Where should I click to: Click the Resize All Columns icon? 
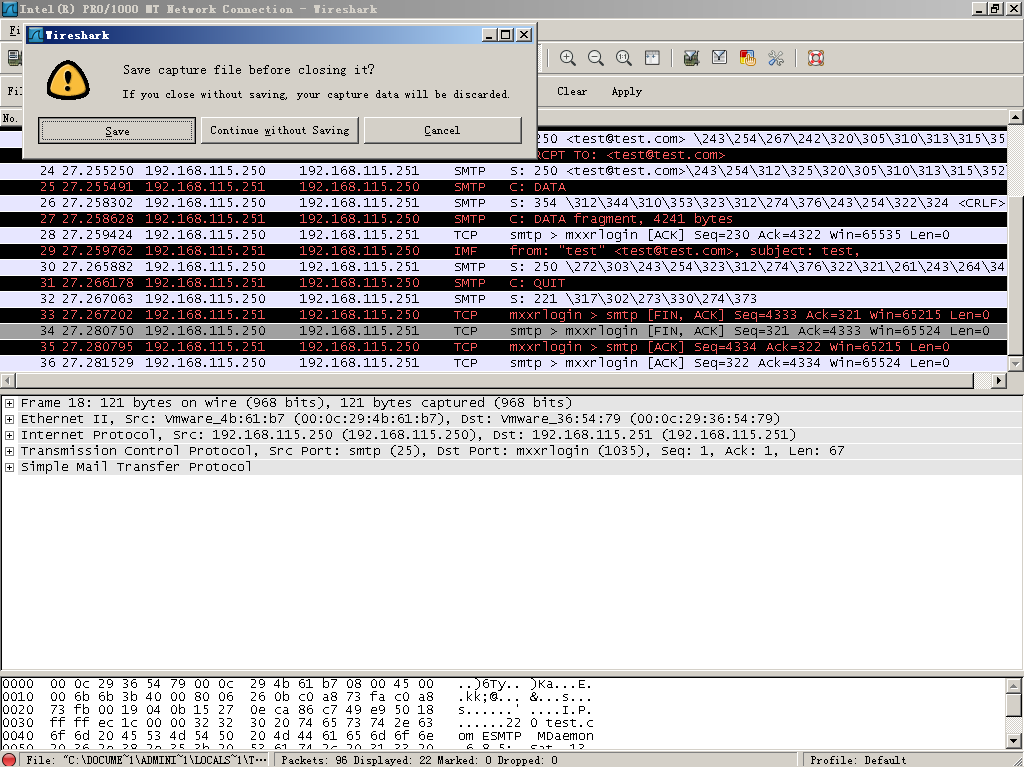652,58
